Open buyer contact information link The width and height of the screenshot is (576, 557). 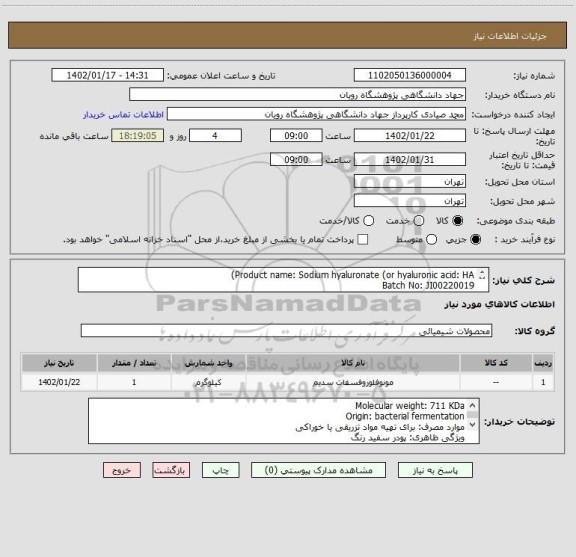pyautogui.click(x=123, y=115)
